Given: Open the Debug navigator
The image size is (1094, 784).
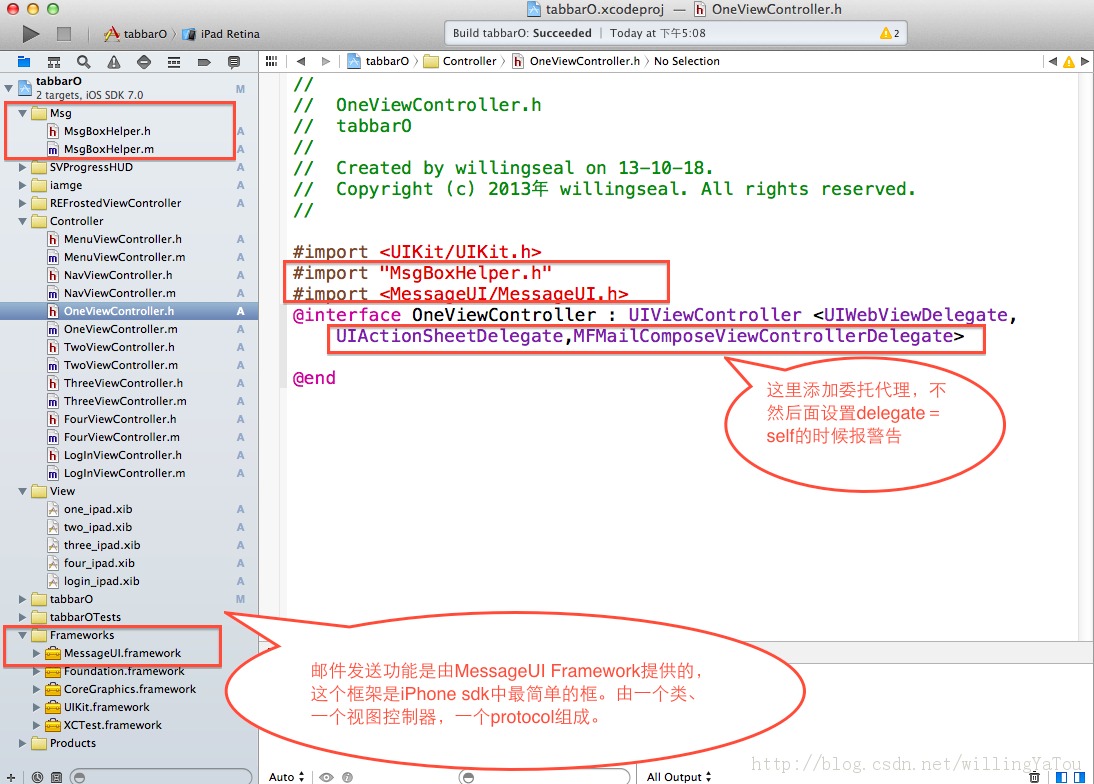Looking at the screenshot, I should pyautogui.click(x=174, y=62).
